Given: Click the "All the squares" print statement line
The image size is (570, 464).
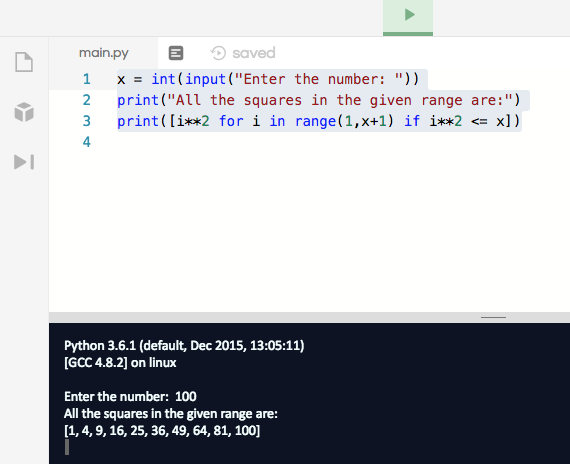Looking at the screenshot, I should 319,100.
